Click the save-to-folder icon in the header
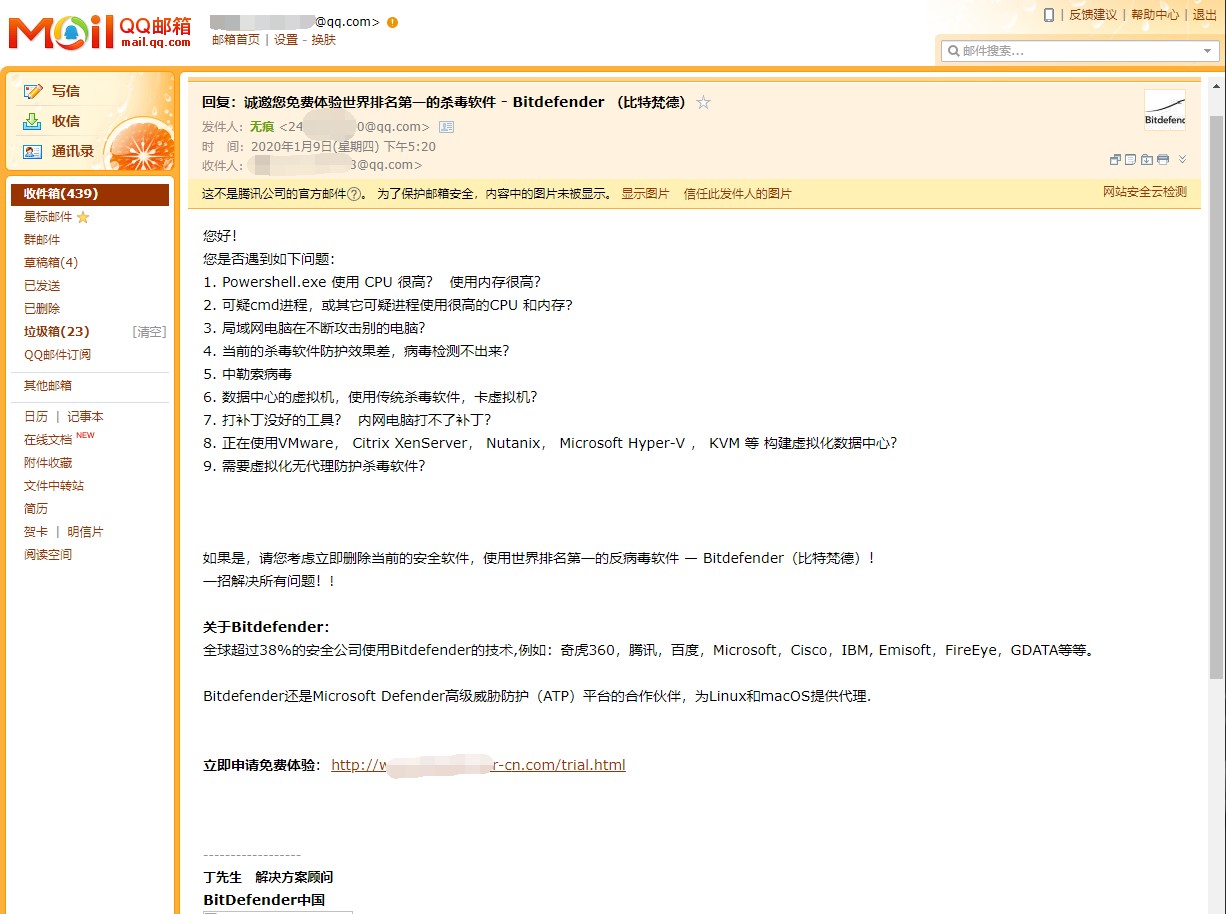This screenshot has width=1226, height=914. pyautogui.click(x=1146, y=159)
